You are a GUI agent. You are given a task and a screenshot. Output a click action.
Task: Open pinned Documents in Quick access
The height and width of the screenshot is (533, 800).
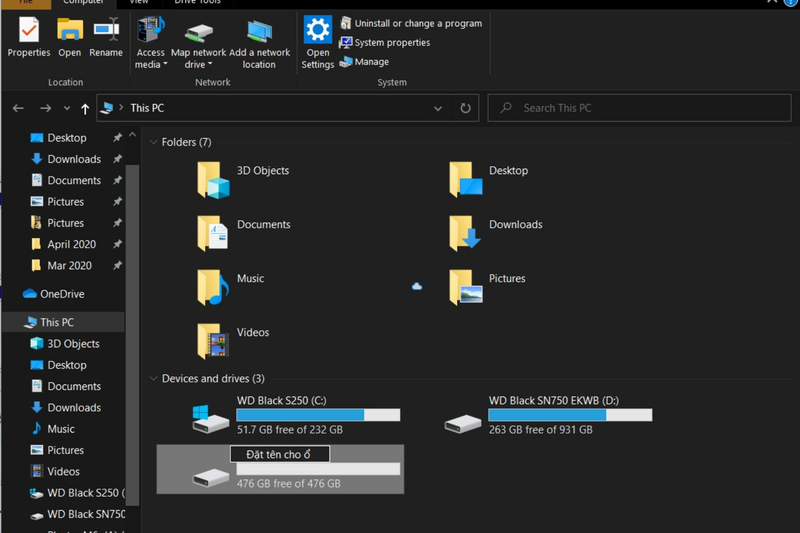click(x=73, y=181)
